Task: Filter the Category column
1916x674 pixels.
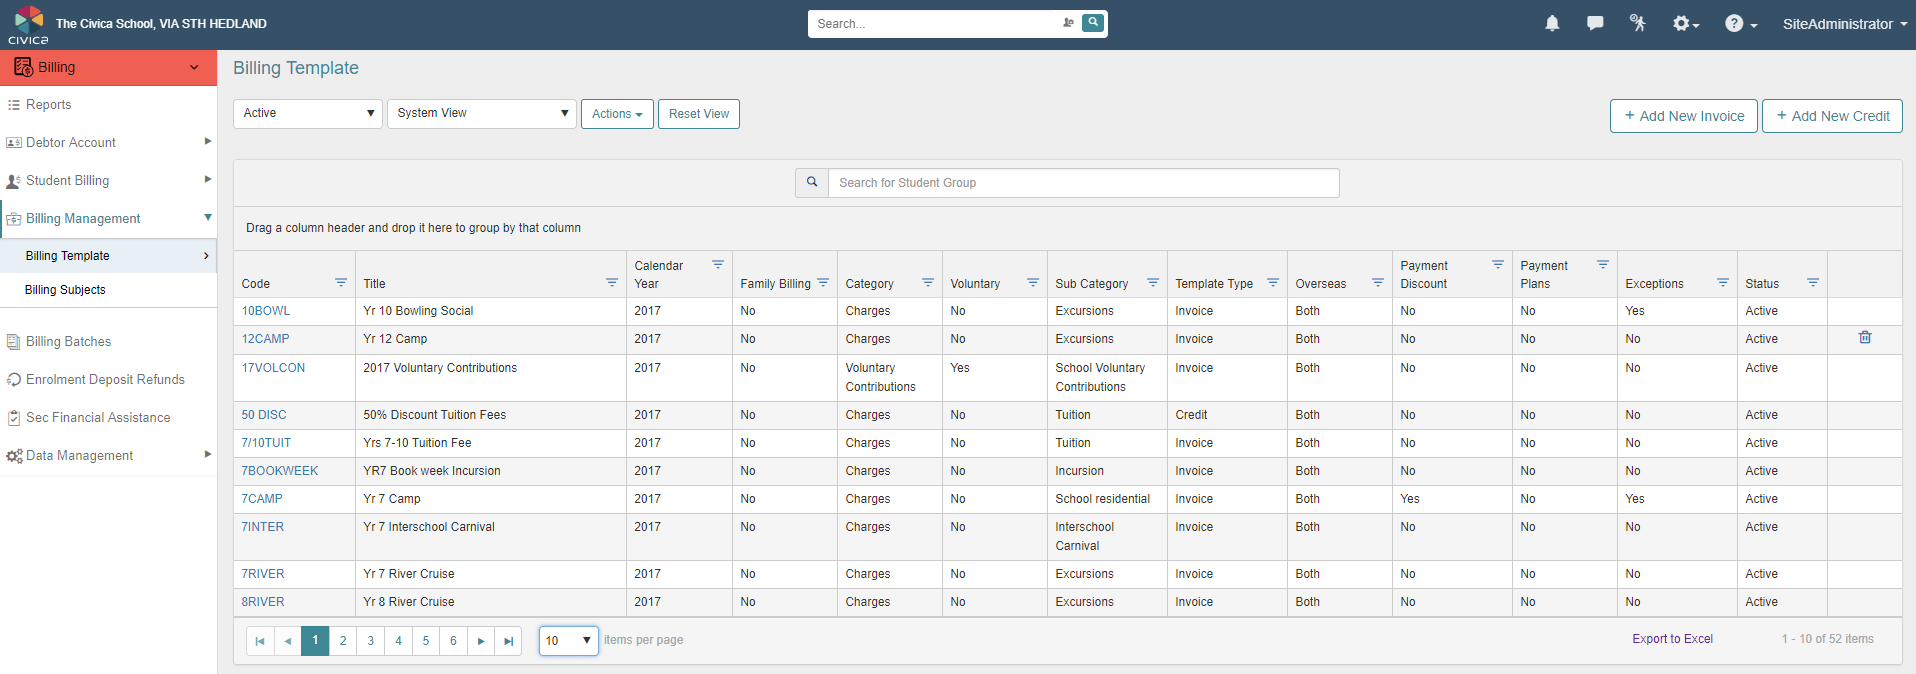Action: pos(928,283)
